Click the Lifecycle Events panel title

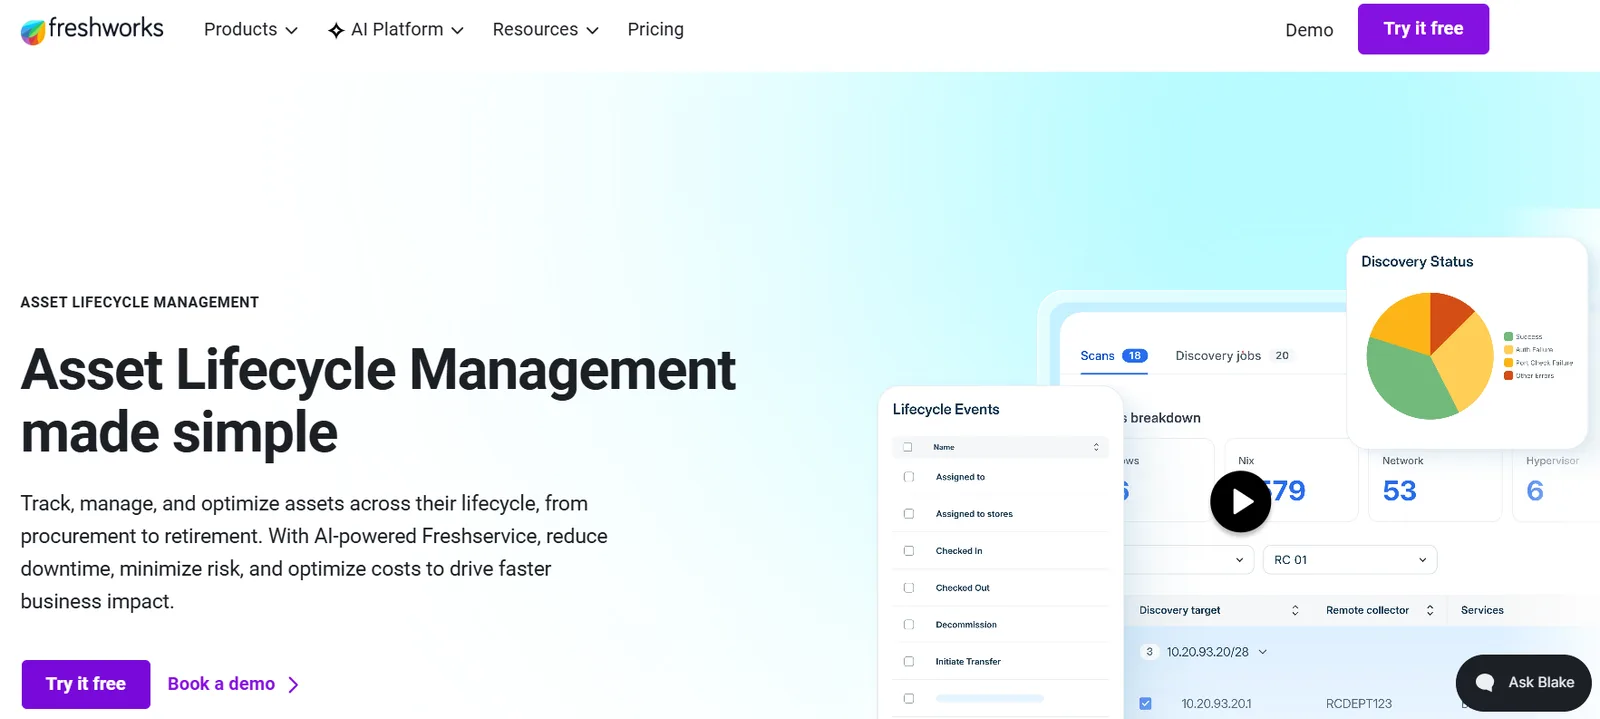click(946, 410)
